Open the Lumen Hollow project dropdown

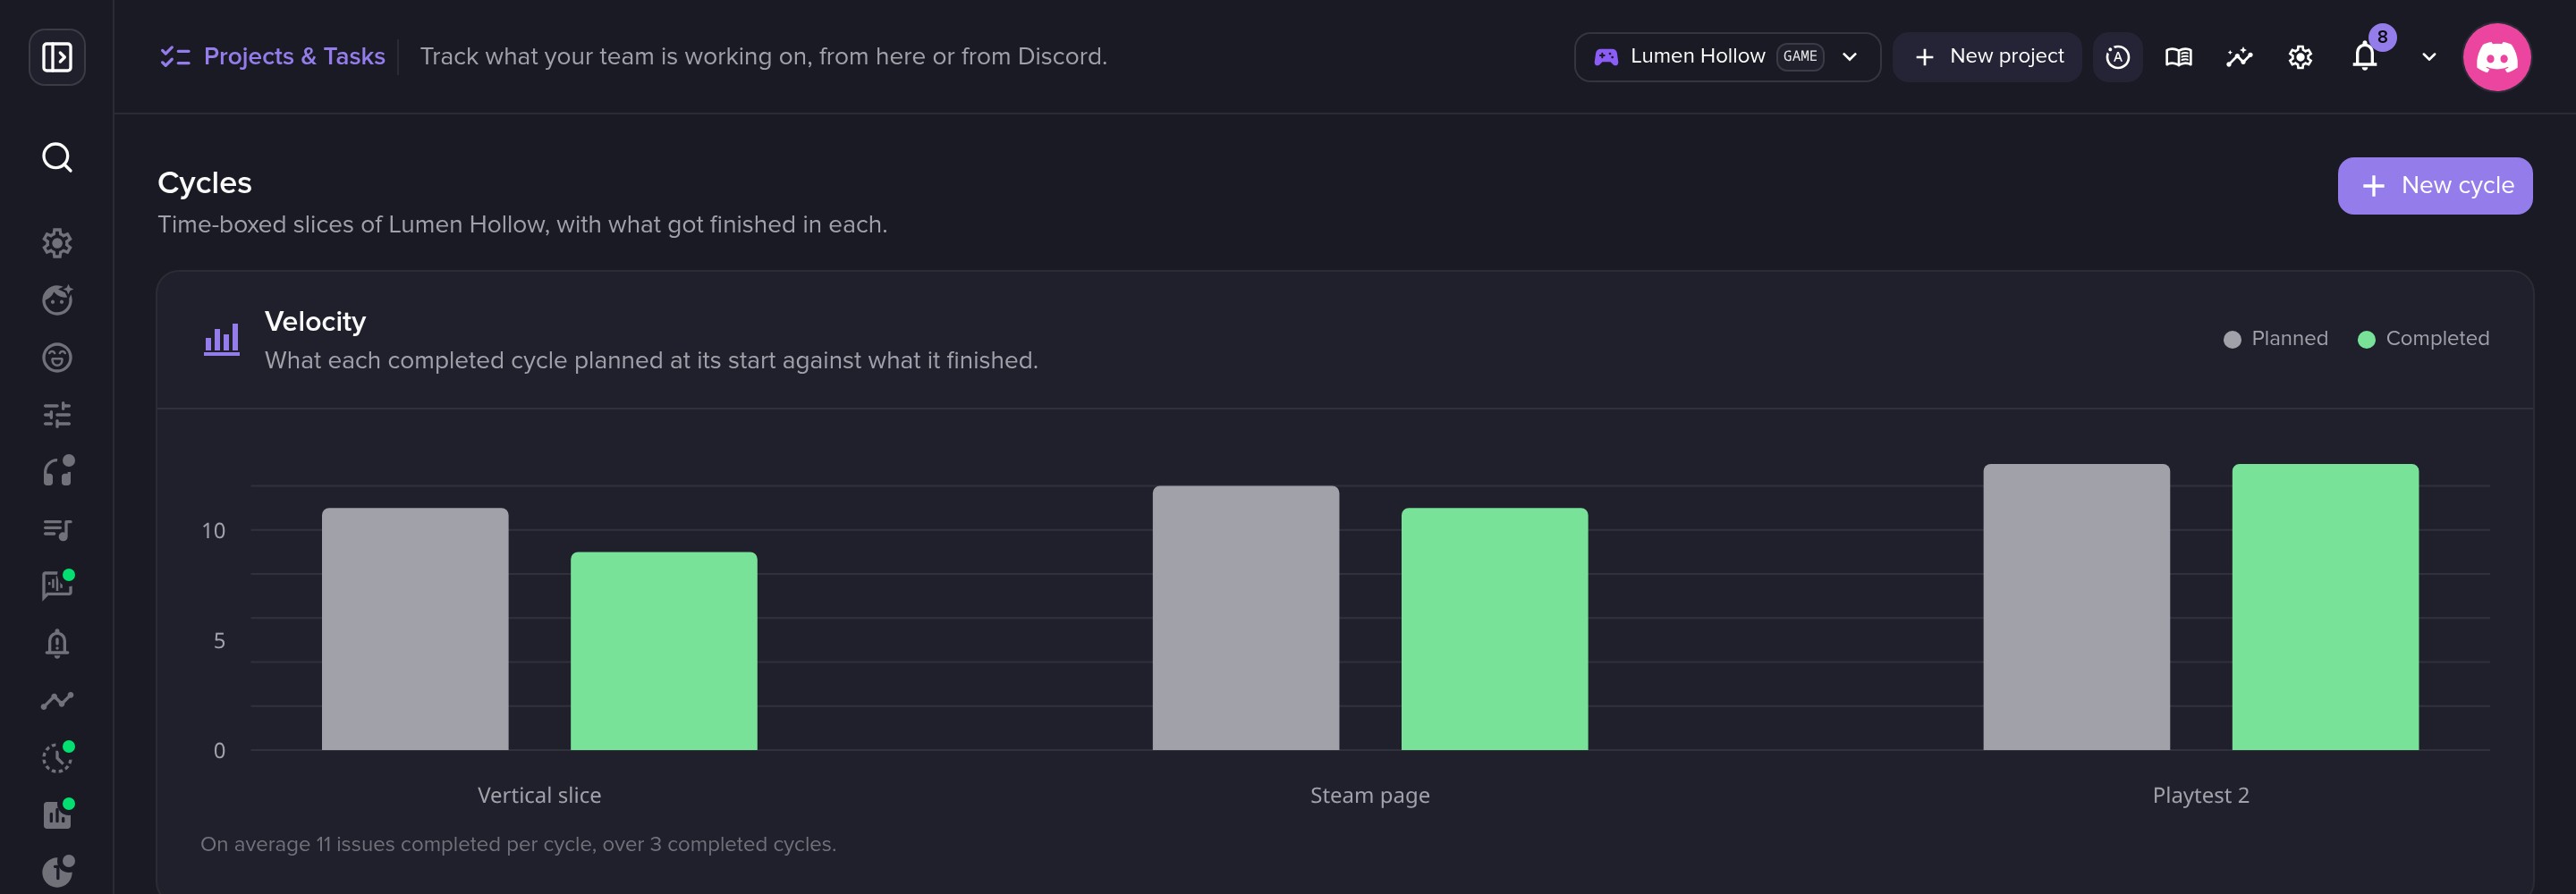click(1727, 57)
